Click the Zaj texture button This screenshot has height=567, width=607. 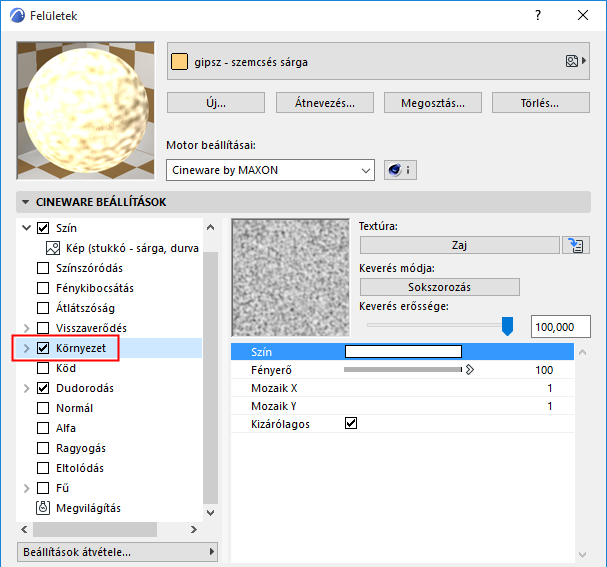(x=460, y=245)
